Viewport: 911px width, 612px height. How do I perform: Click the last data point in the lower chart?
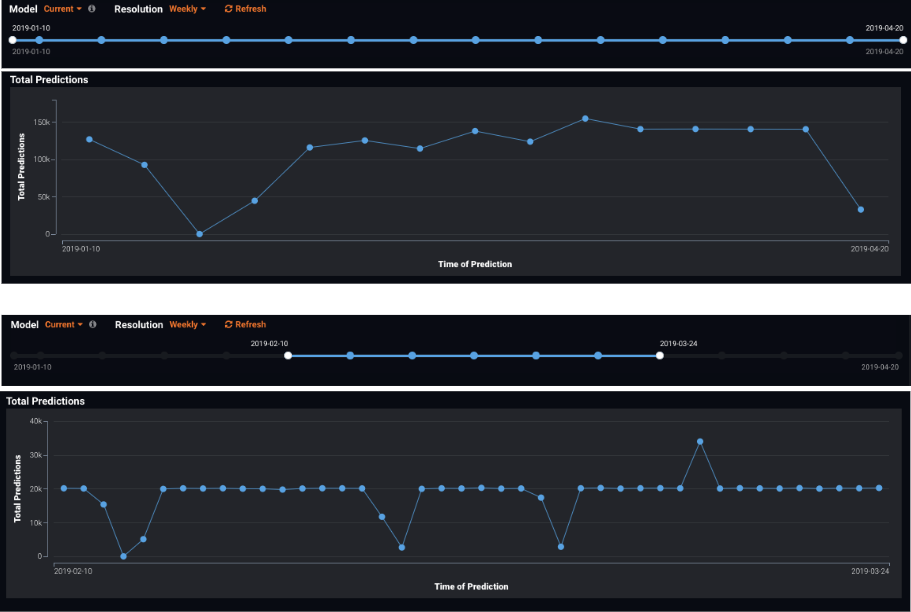pyautogui.click(x=879, y=488)
